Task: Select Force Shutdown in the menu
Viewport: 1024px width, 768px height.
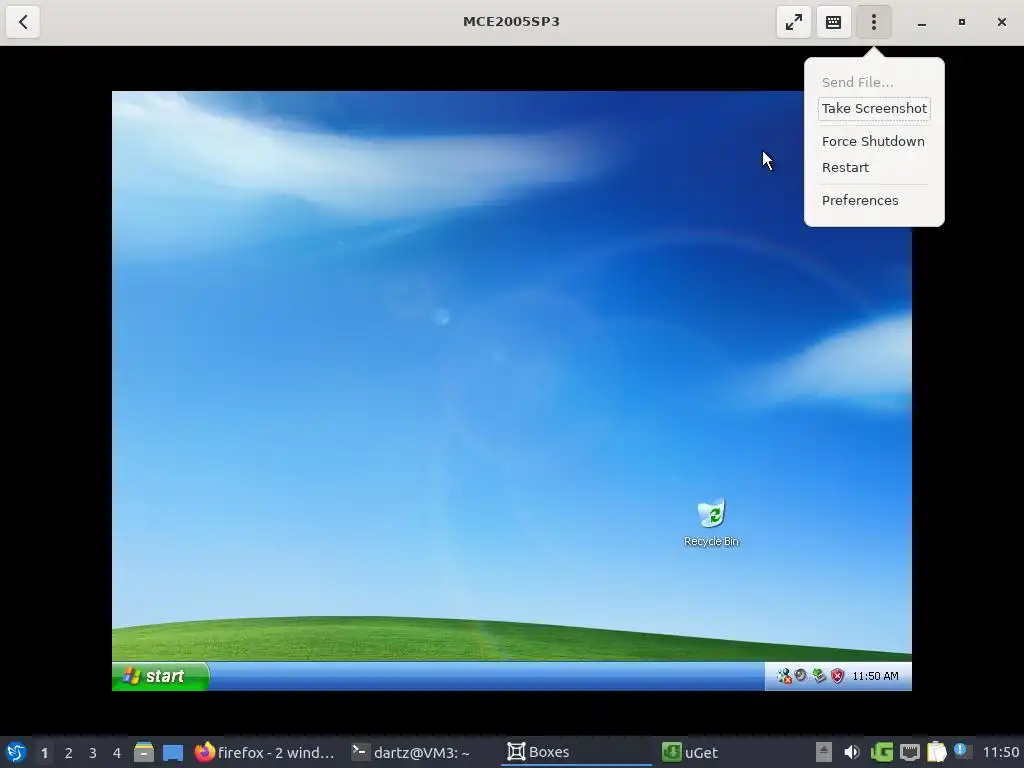Action: pyautogui.click(x=872, y=141)
